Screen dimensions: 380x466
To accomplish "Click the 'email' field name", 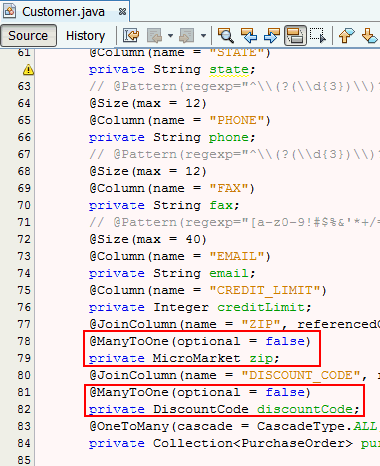I will [x=229, y=273].
